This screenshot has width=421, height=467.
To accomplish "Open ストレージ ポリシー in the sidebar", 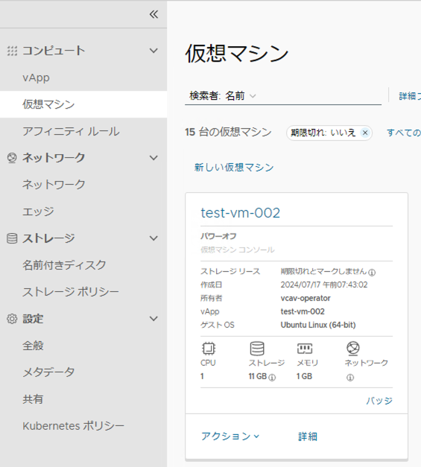I will click(70, 292).
